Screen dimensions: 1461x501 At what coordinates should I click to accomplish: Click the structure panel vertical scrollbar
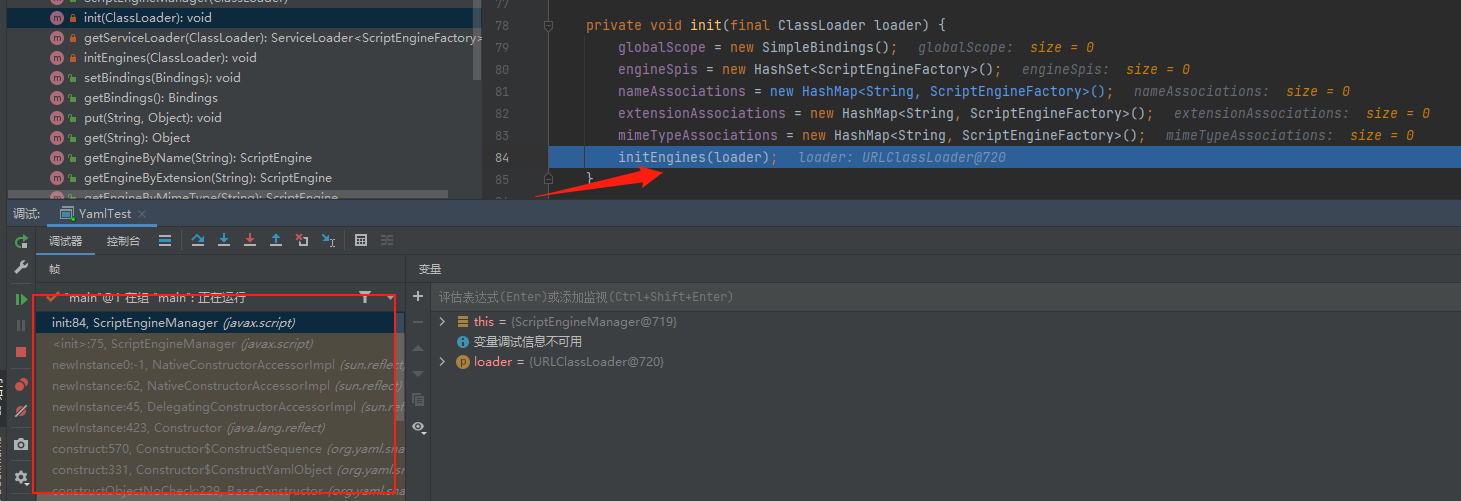(477, 40)
